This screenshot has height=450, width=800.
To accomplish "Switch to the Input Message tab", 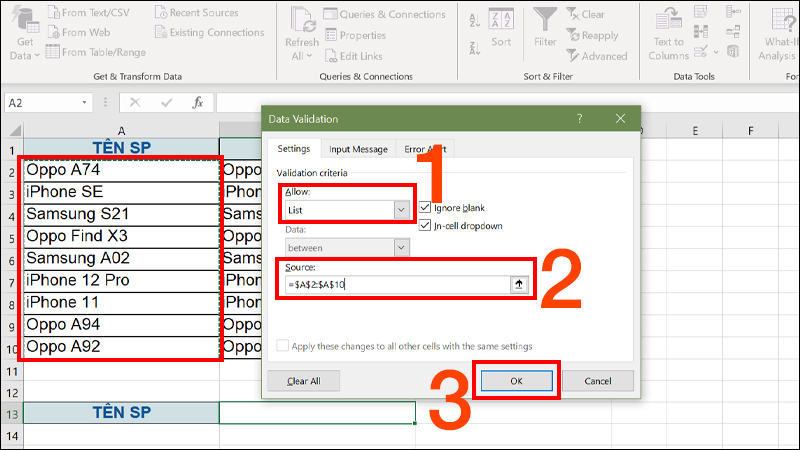I will click(x=358, y=149).
